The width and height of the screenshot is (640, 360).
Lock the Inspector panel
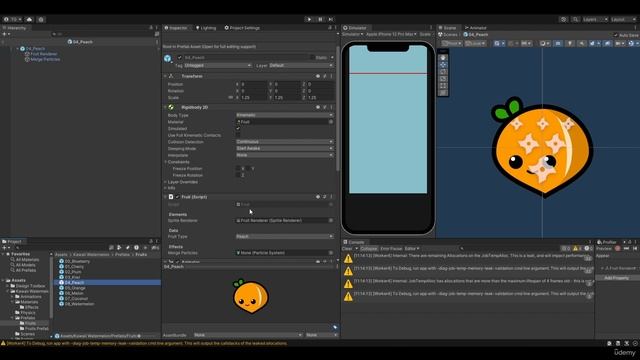pyautogui.click(x=330, y=28)
